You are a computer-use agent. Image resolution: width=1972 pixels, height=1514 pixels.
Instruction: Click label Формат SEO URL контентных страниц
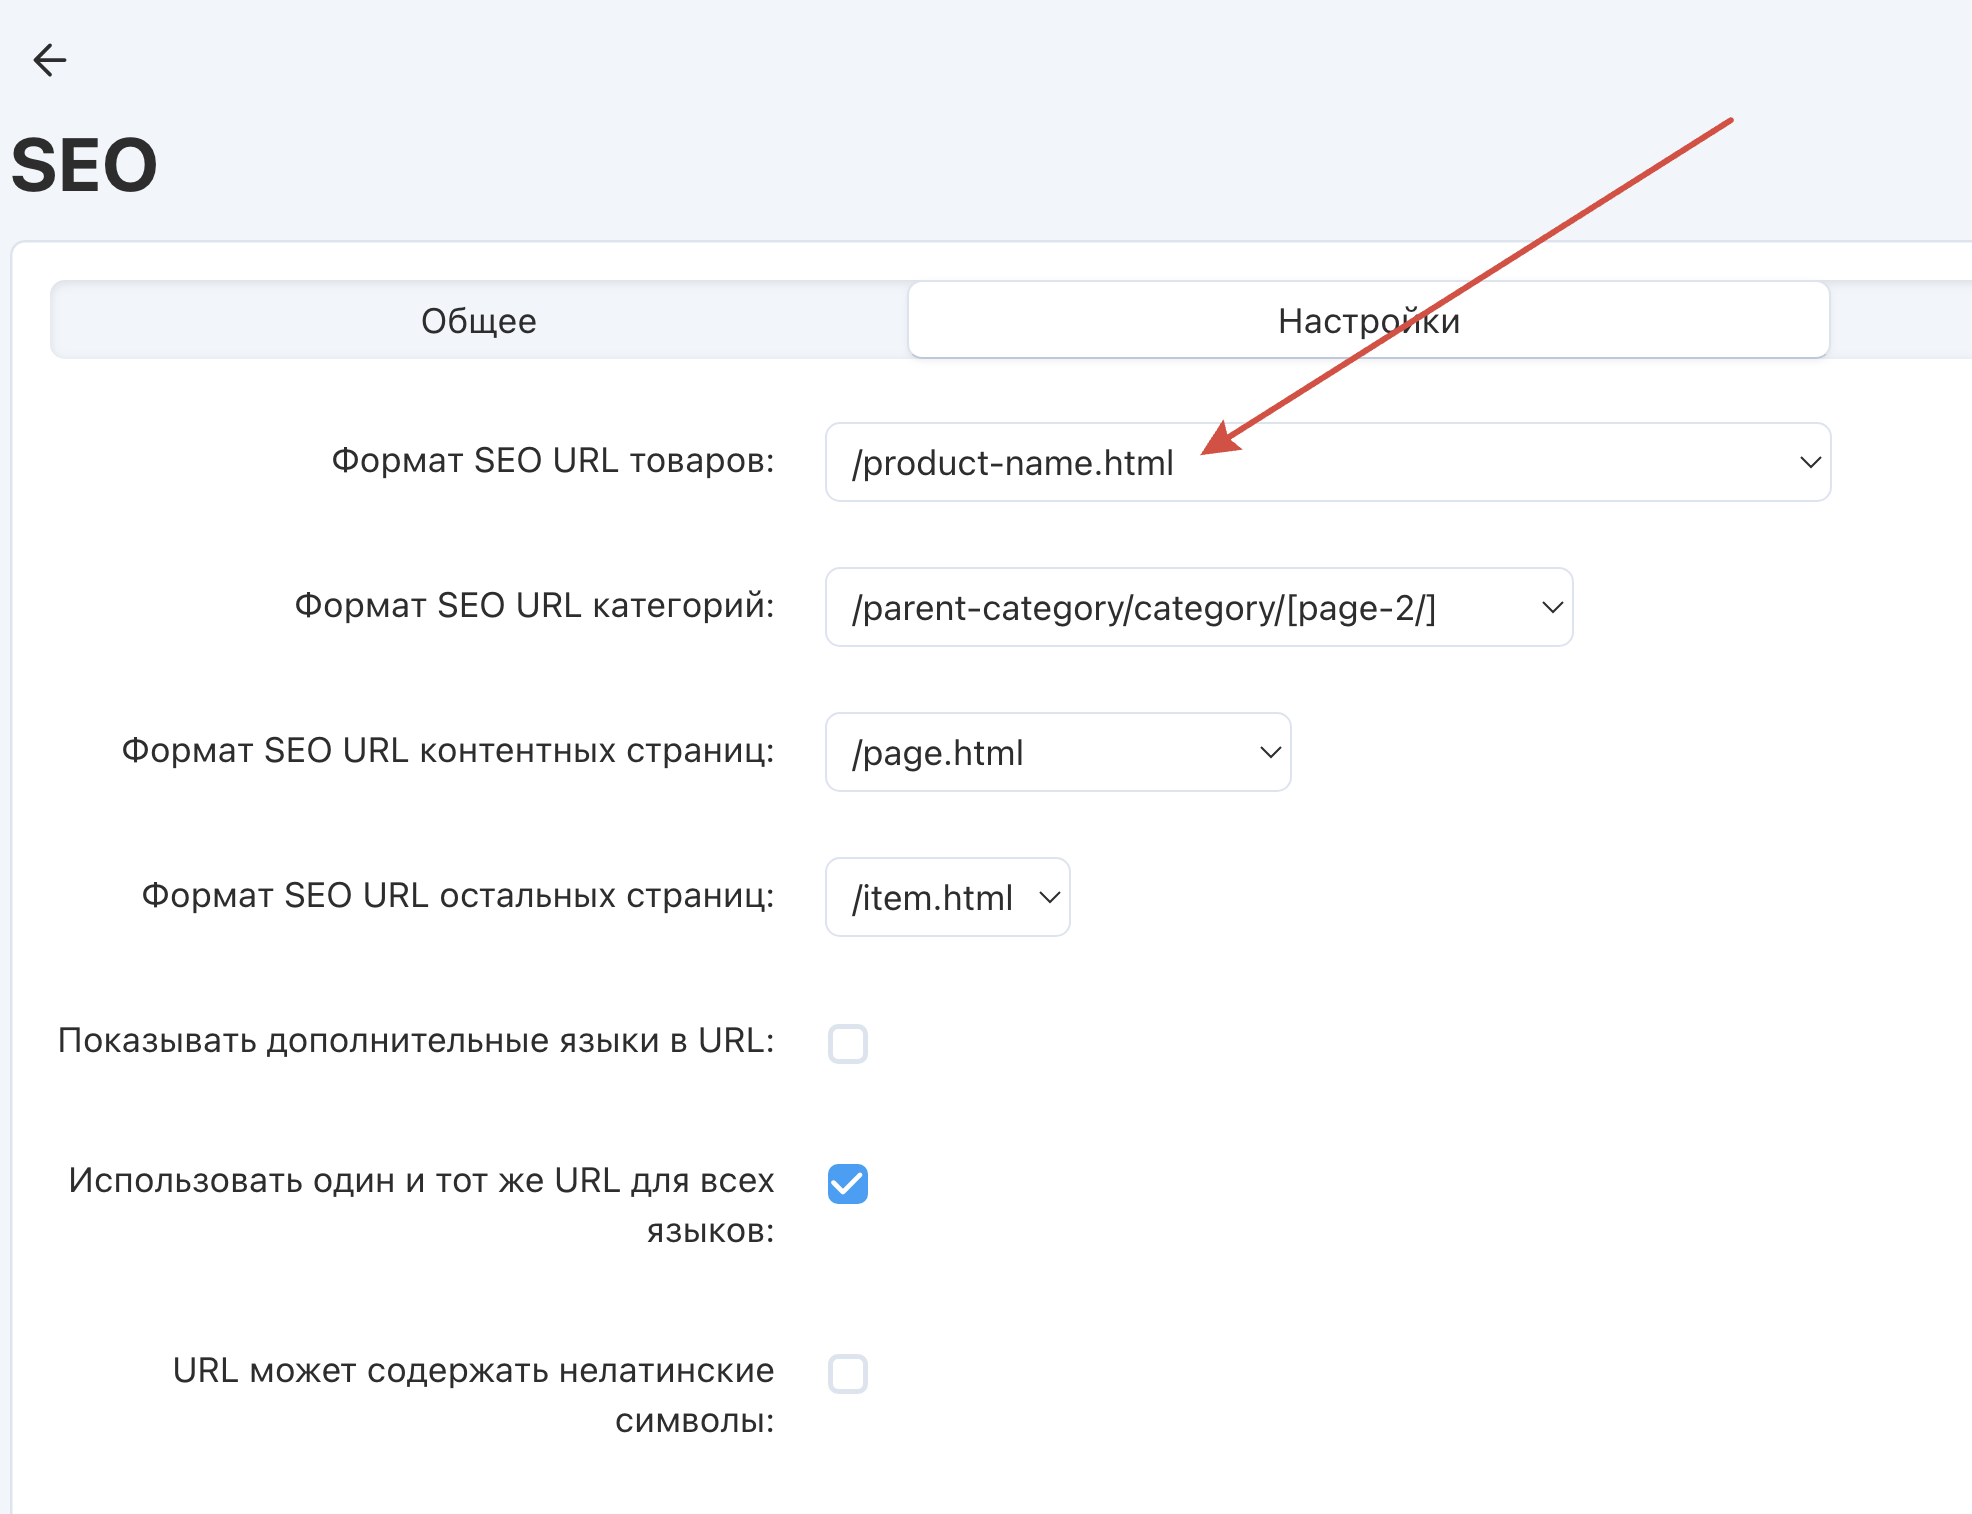point(447,750)
